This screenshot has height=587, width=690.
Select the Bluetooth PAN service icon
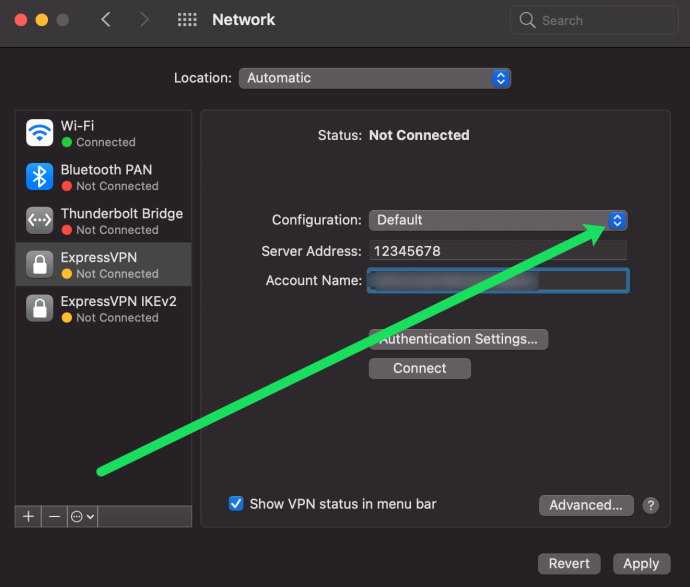(x=40, y=176)
